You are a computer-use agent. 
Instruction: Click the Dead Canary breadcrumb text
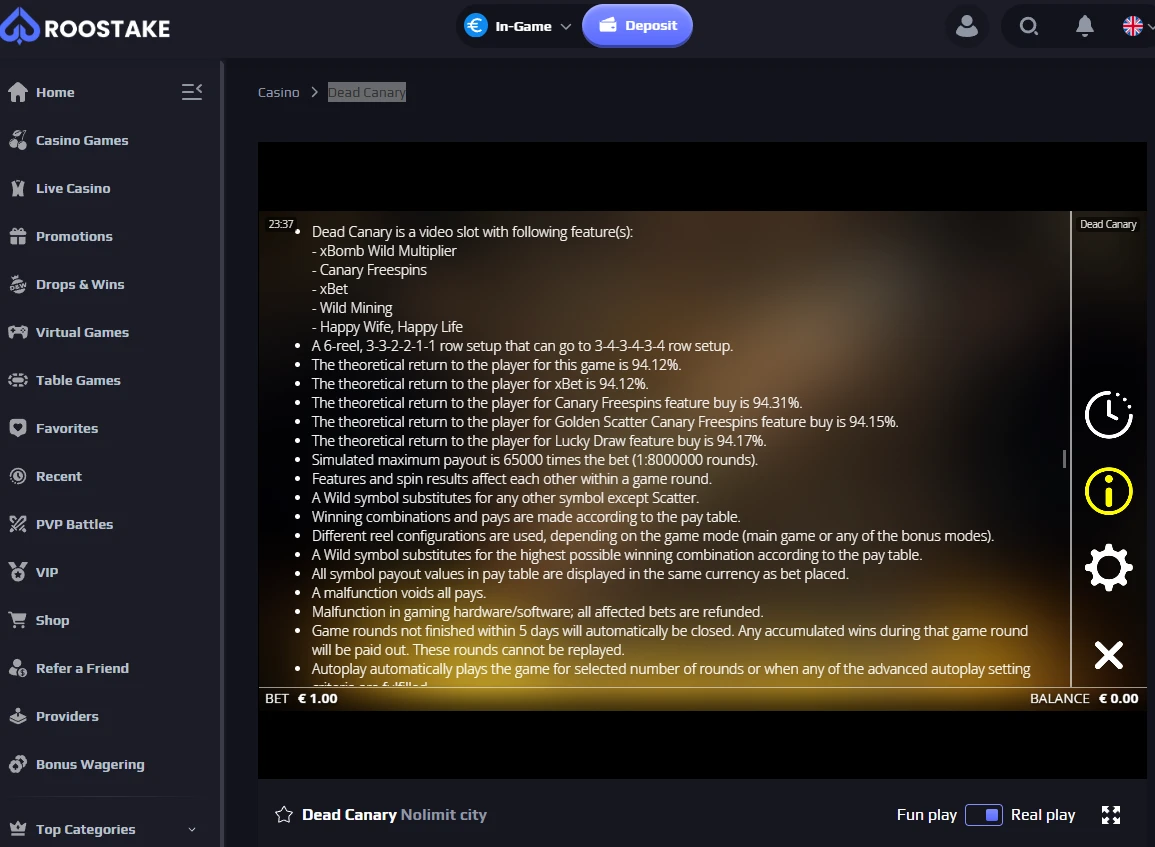click(x=367, y=92)
